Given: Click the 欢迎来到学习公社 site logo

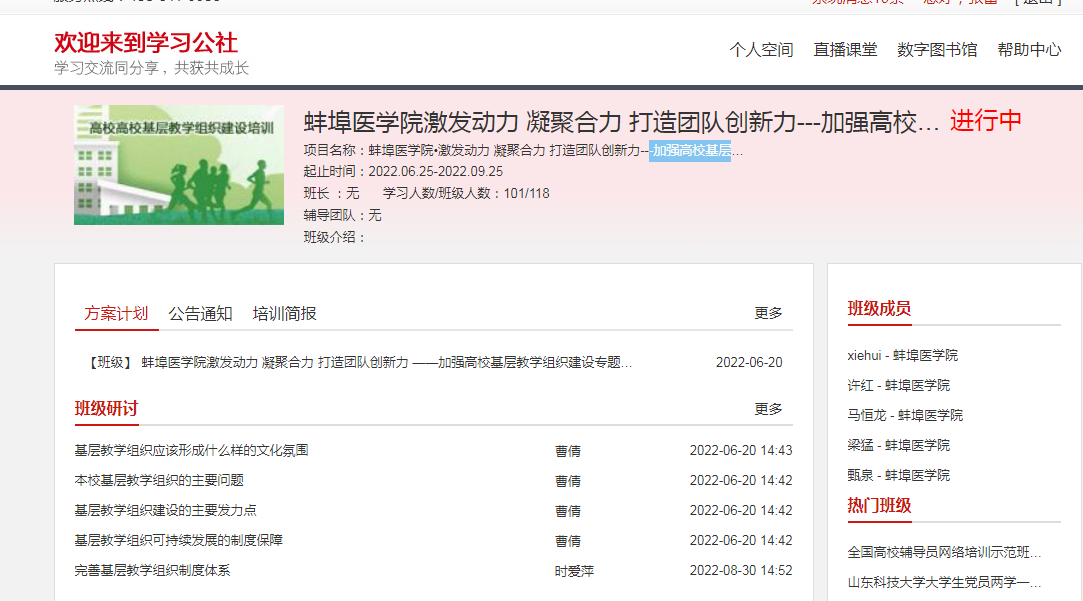Looking at the screenshot, I should click(x=146, y=43).
